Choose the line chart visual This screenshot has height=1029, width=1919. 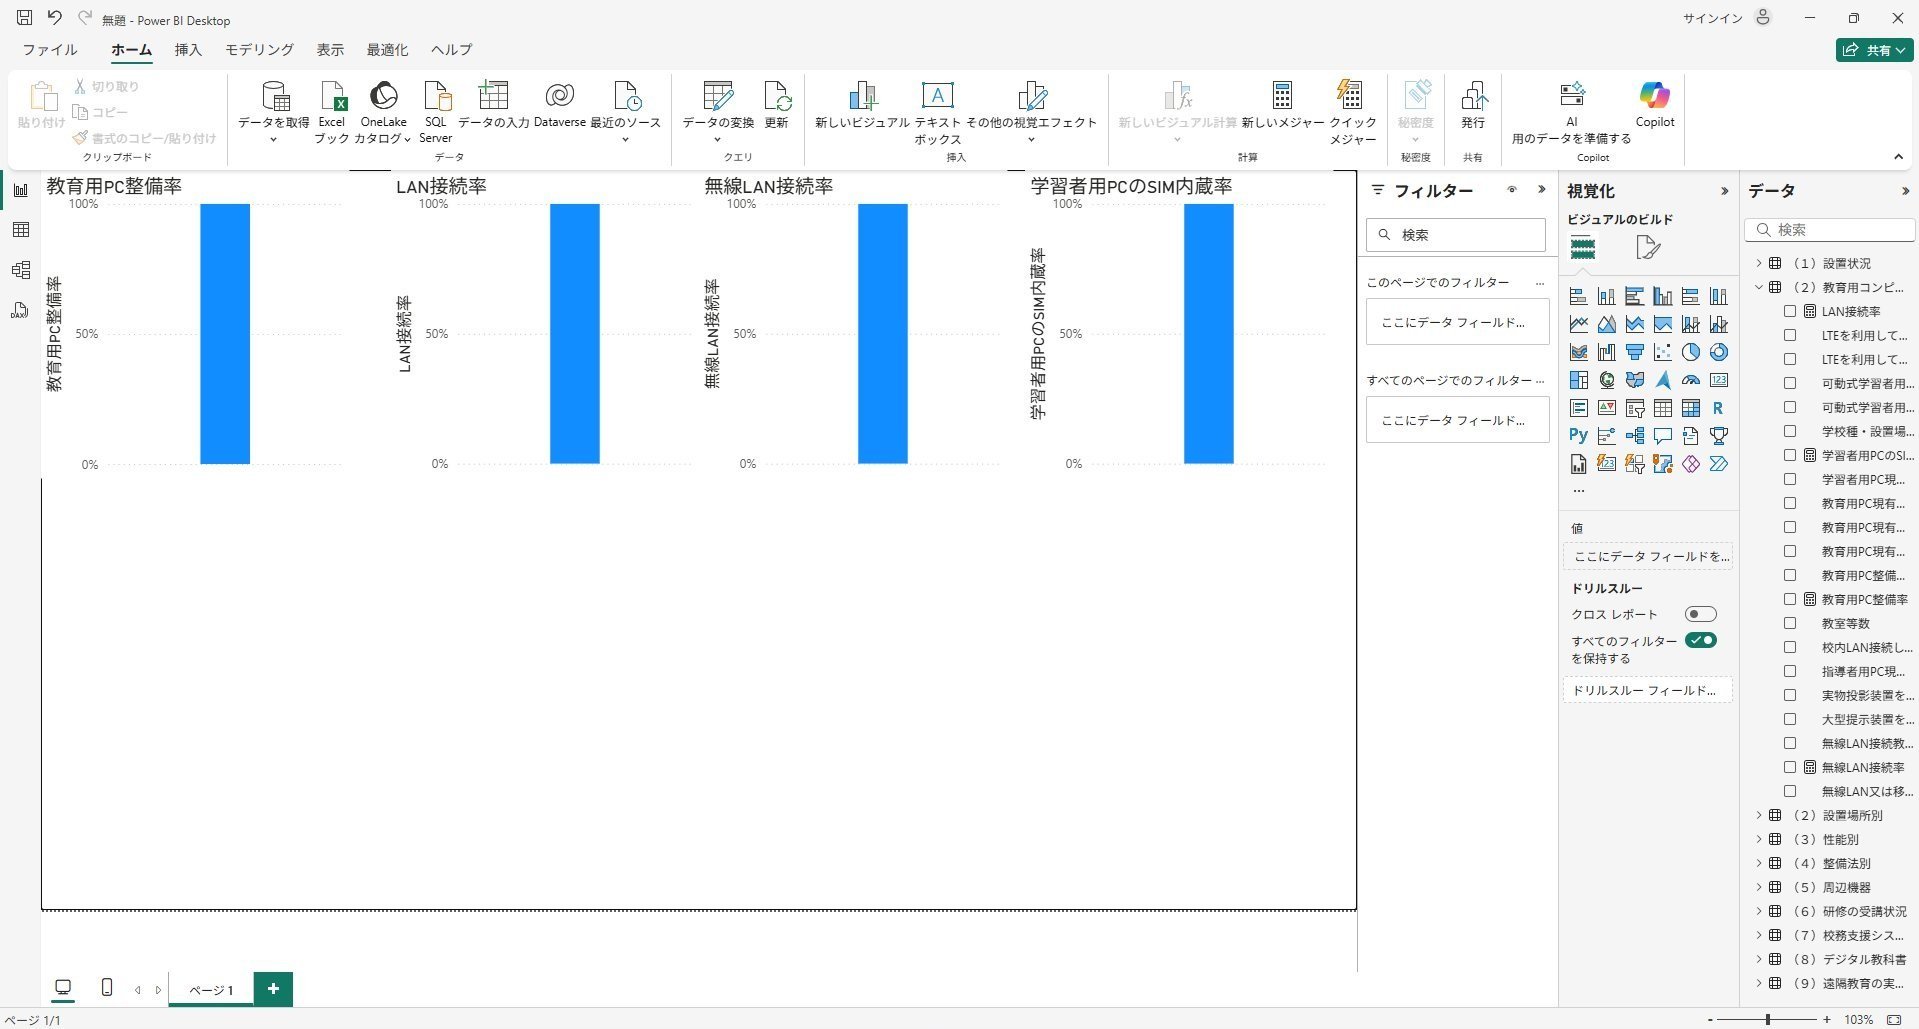(1578, 324)
